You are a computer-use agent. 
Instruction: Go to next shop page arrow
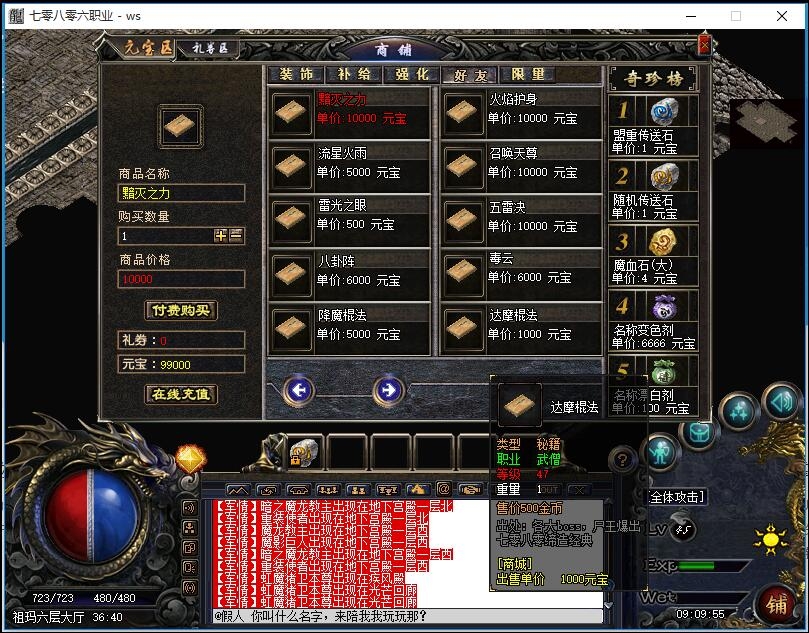(388, 390)
